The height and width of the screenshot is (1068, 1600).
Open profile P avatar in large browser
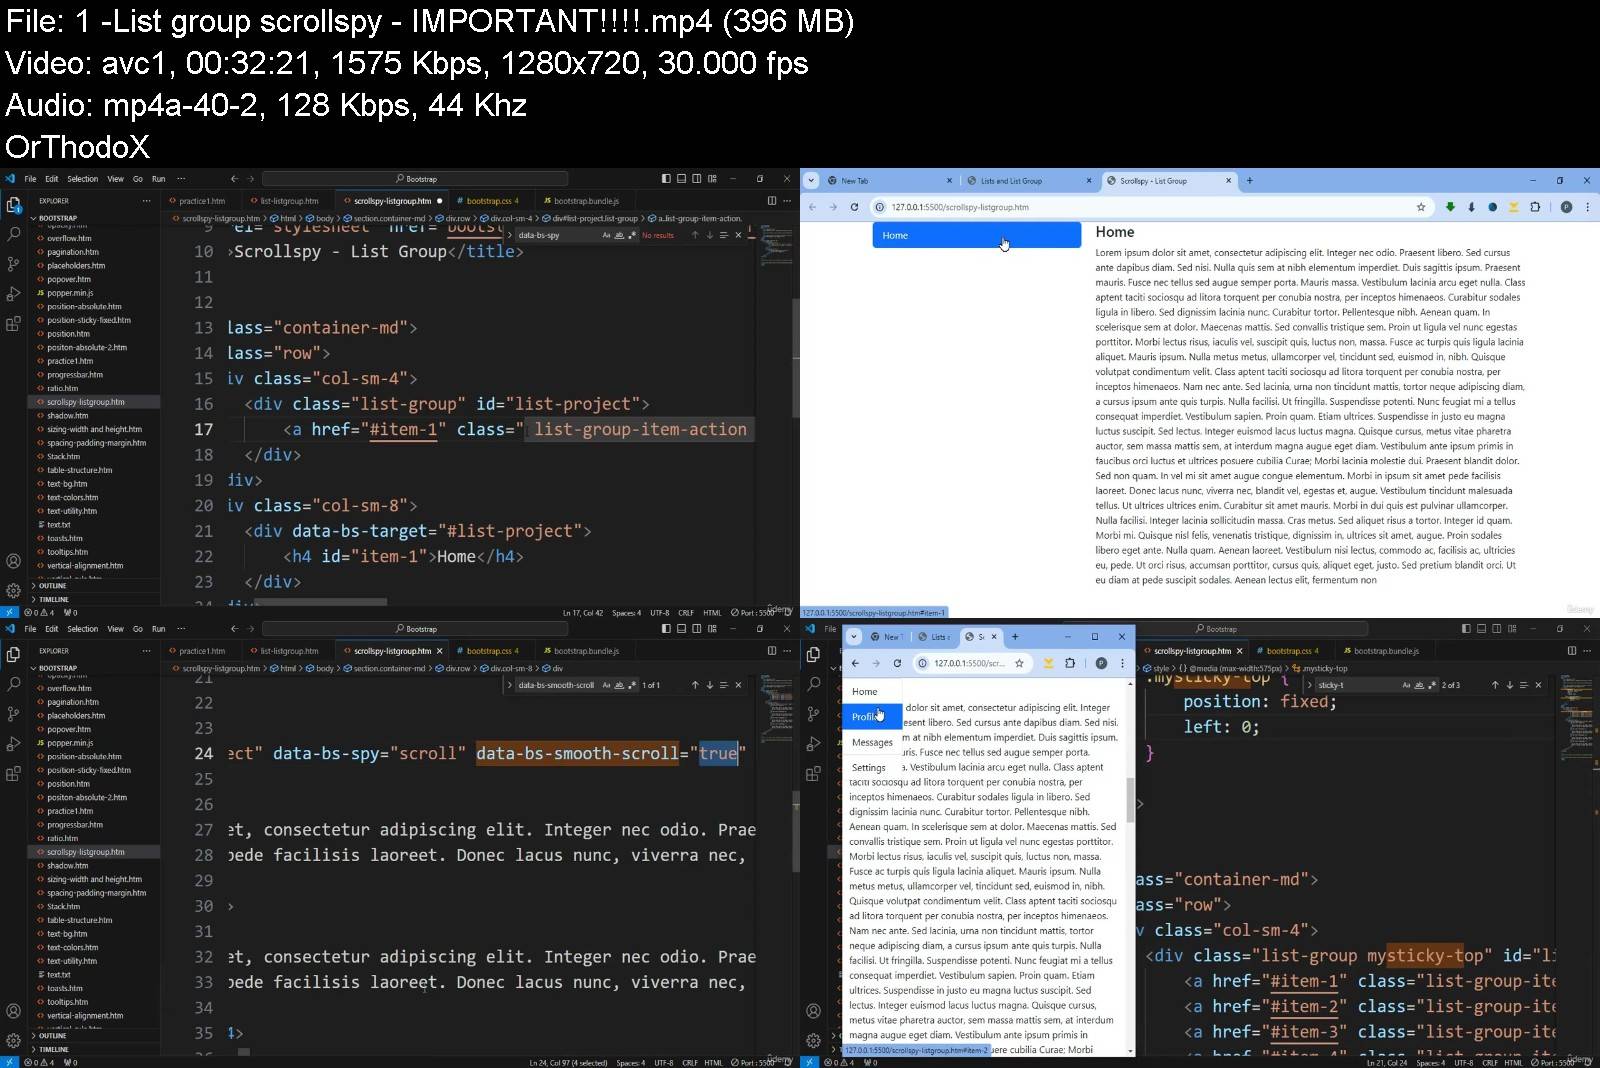click(x=1566, y=207)
